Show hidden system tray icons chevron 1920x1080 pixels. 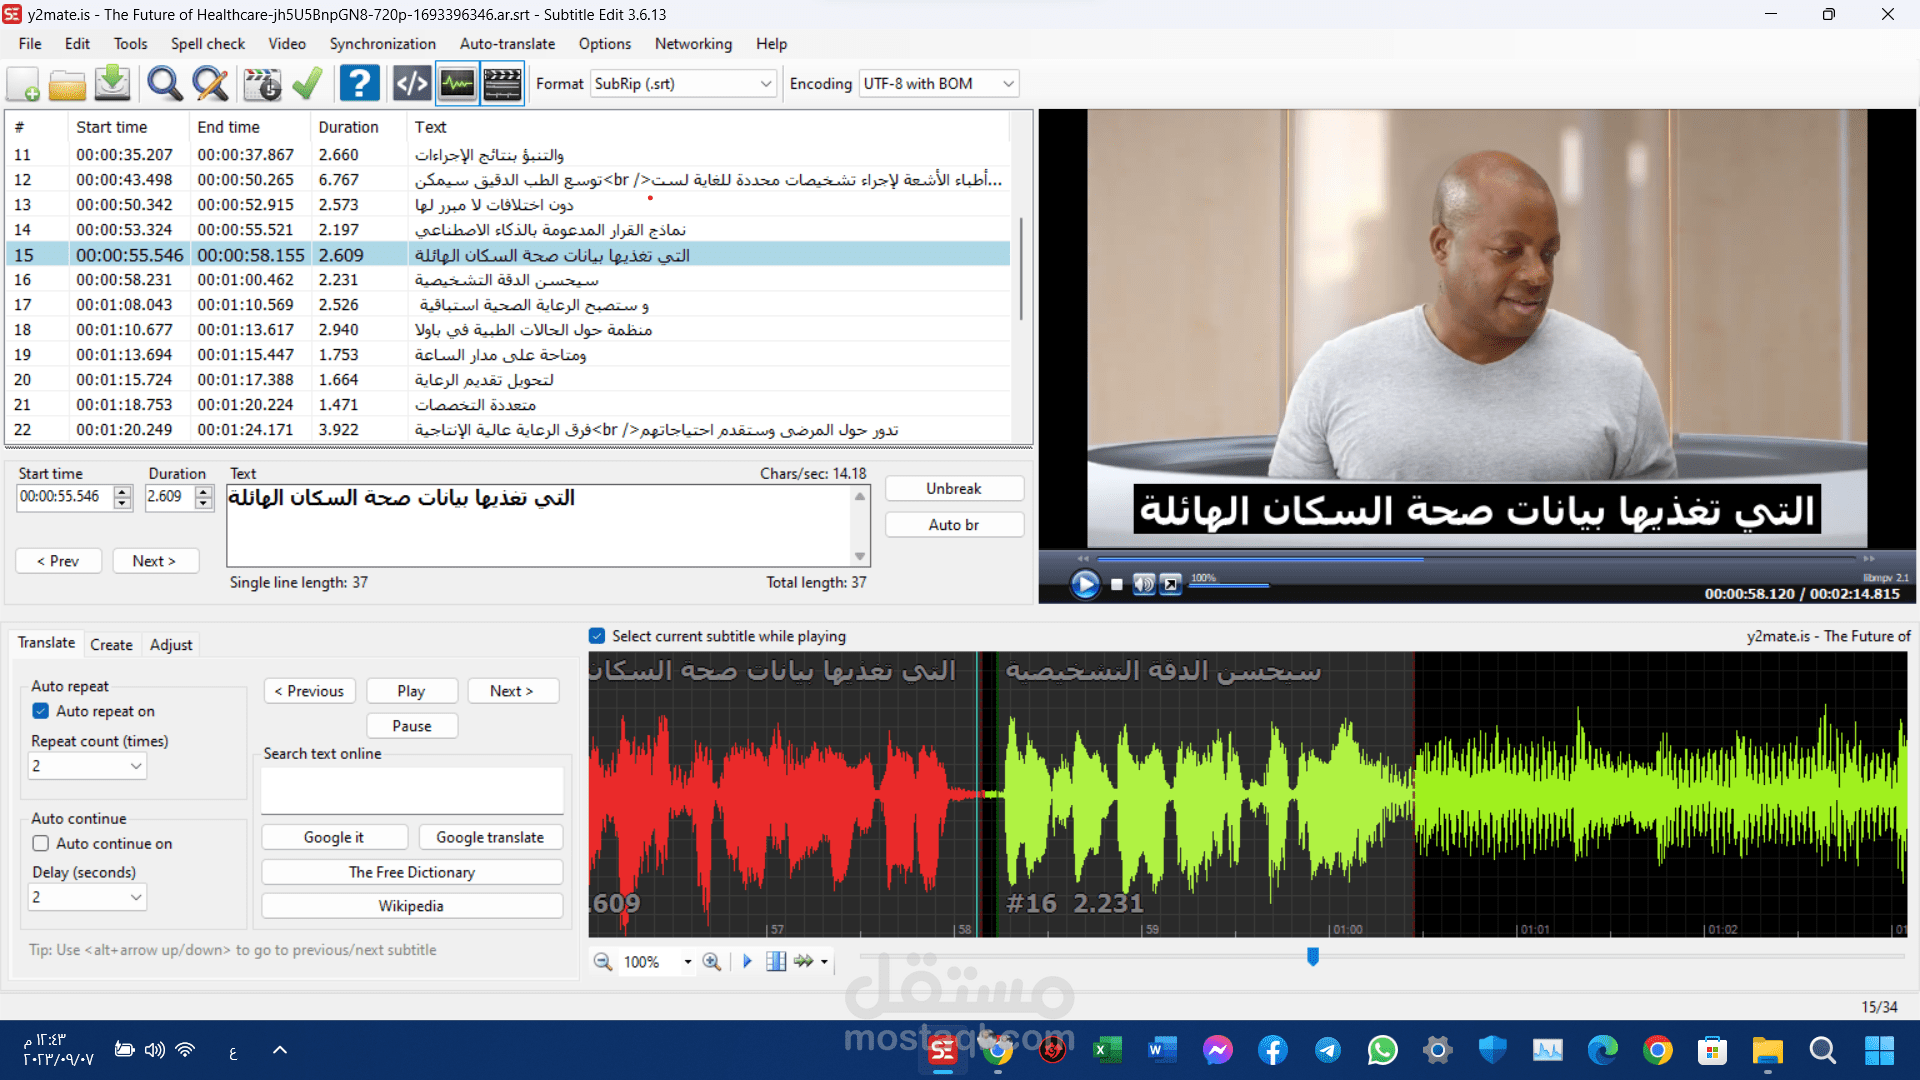coord(280,1050)
